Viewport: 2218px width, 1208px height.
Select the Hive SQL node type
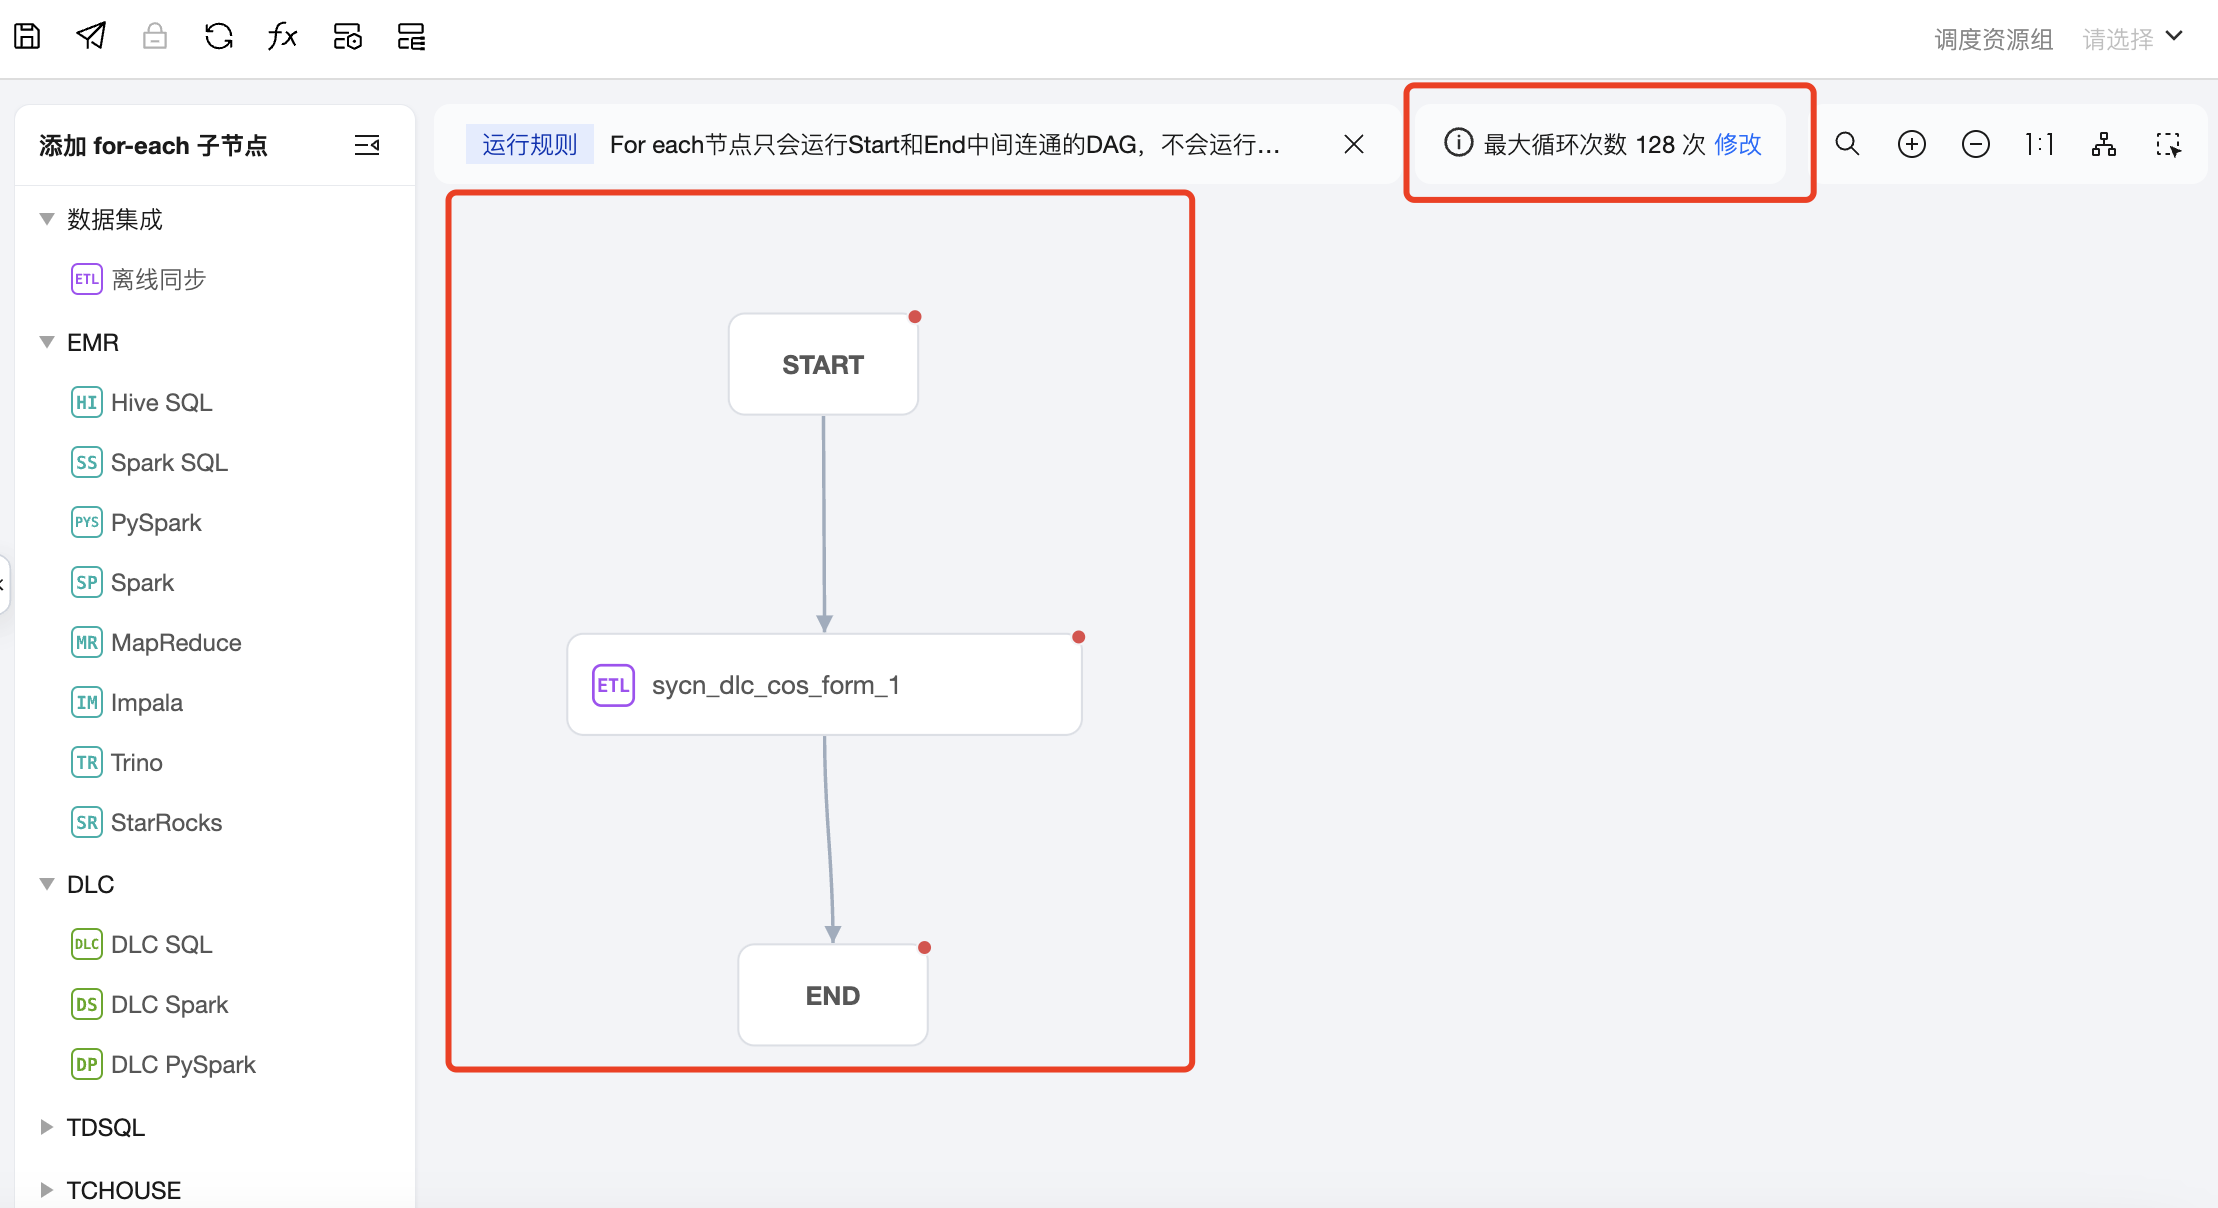click(161, 402)
